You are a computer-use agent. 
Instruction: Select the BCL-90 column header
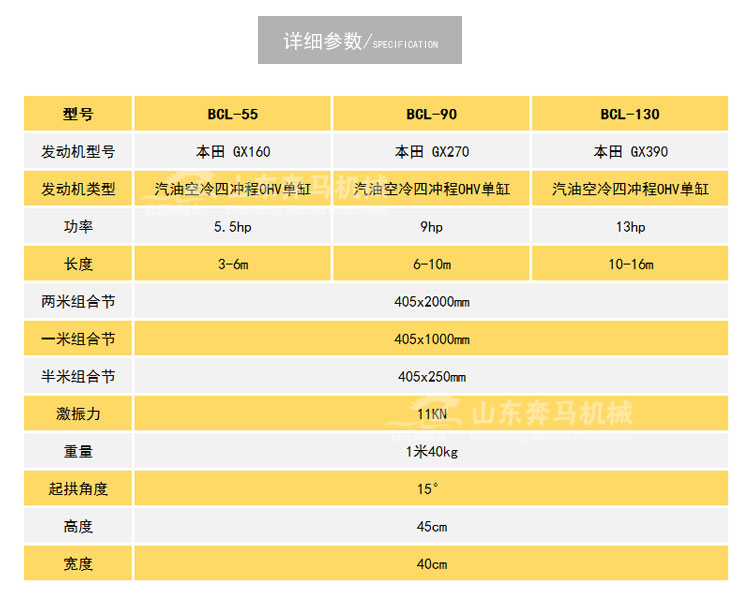tap(431, 115)
